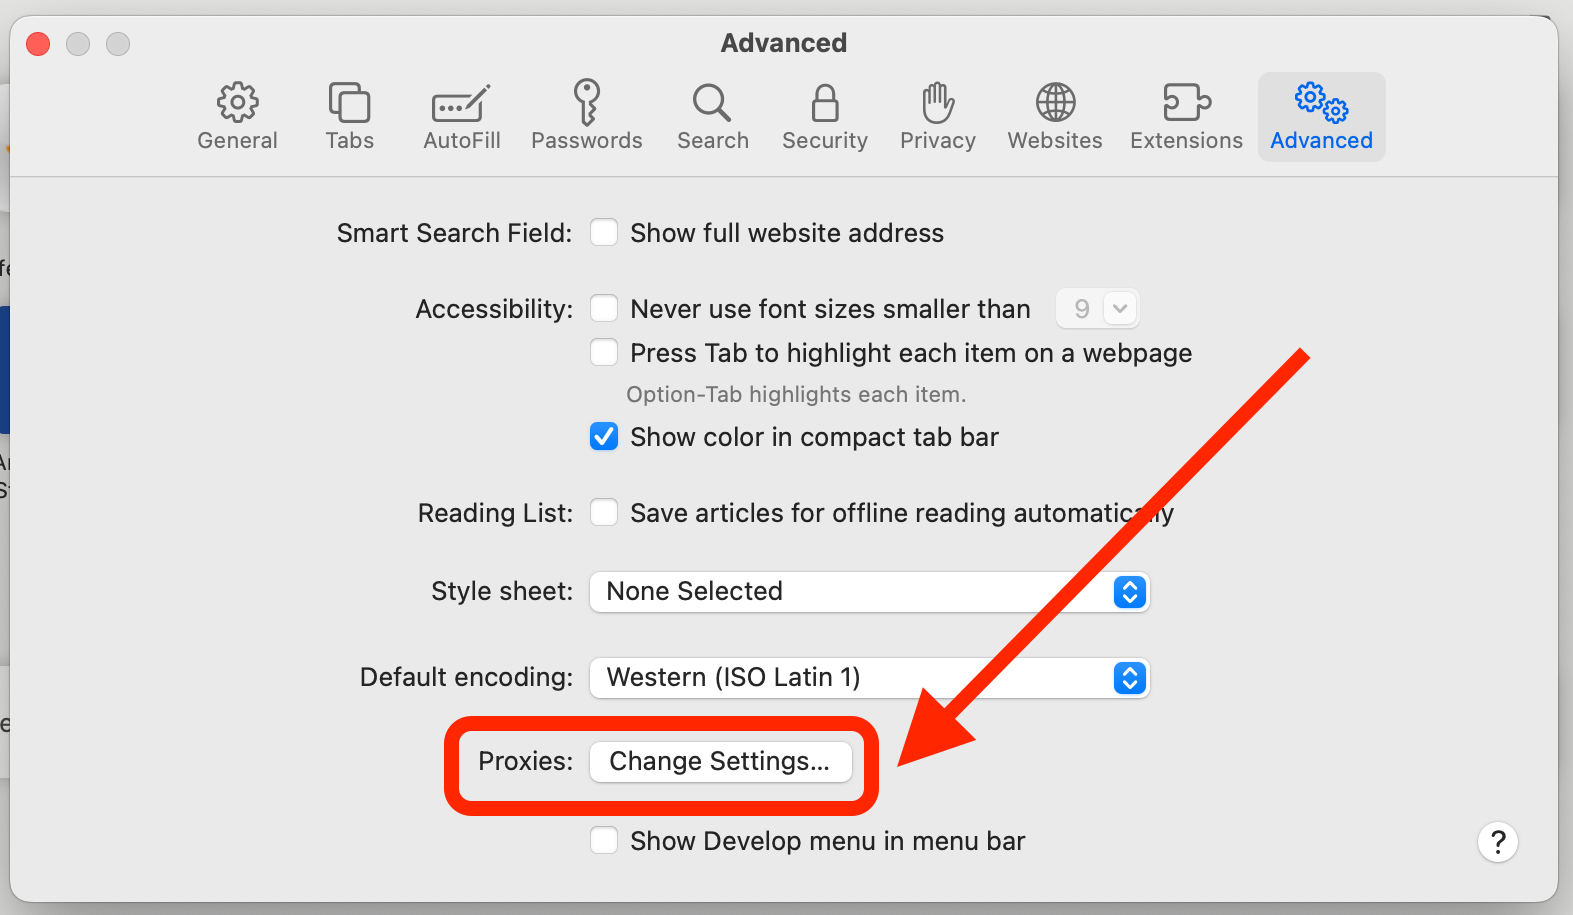Click the Advanced tab label
This screenshot has width=1573, height=915.
pyautogui.click(x=1321, y=141)
